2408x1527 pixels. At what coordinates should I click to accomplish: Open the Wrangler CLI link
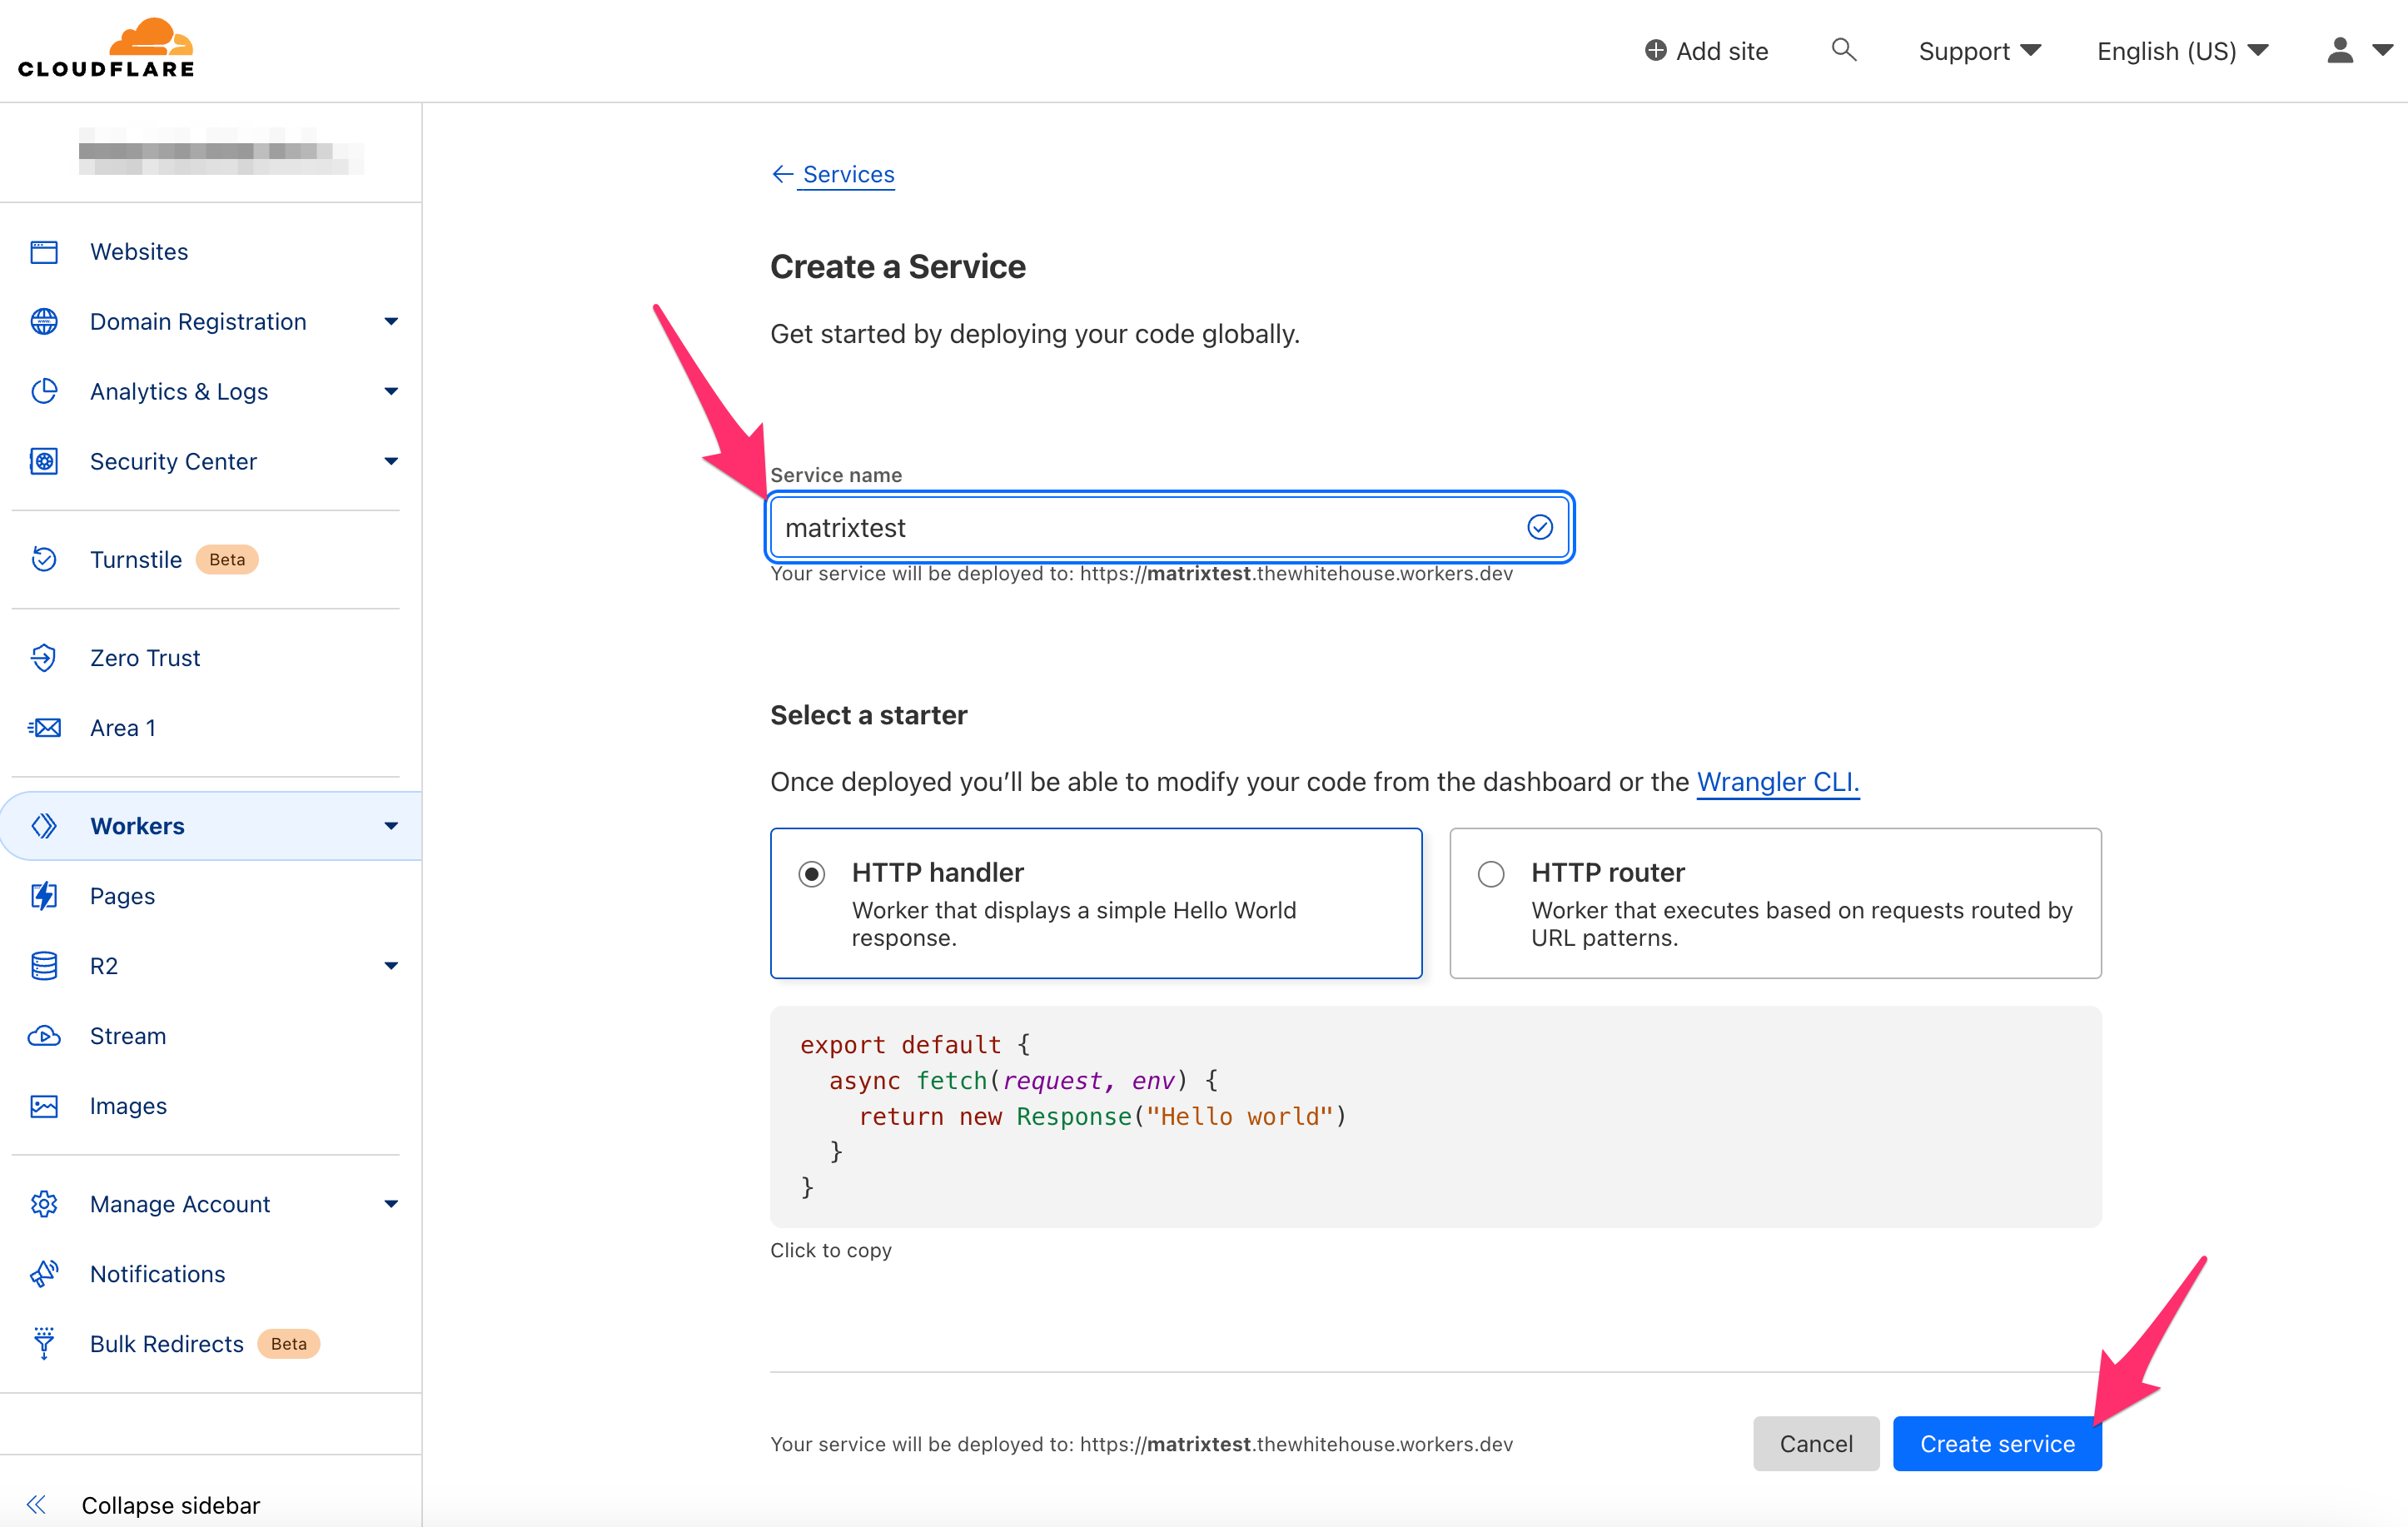point(1777,781)
